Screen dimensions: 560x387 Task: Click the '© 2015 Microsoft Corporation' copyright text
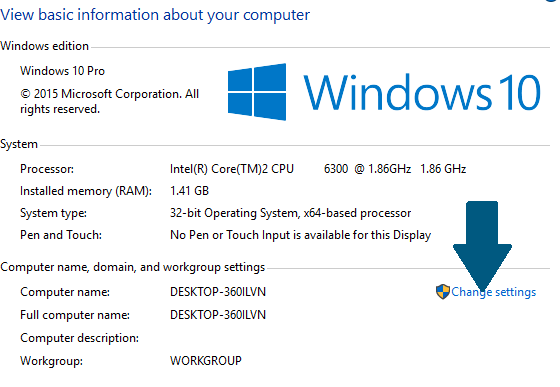(x=109, y=101)
